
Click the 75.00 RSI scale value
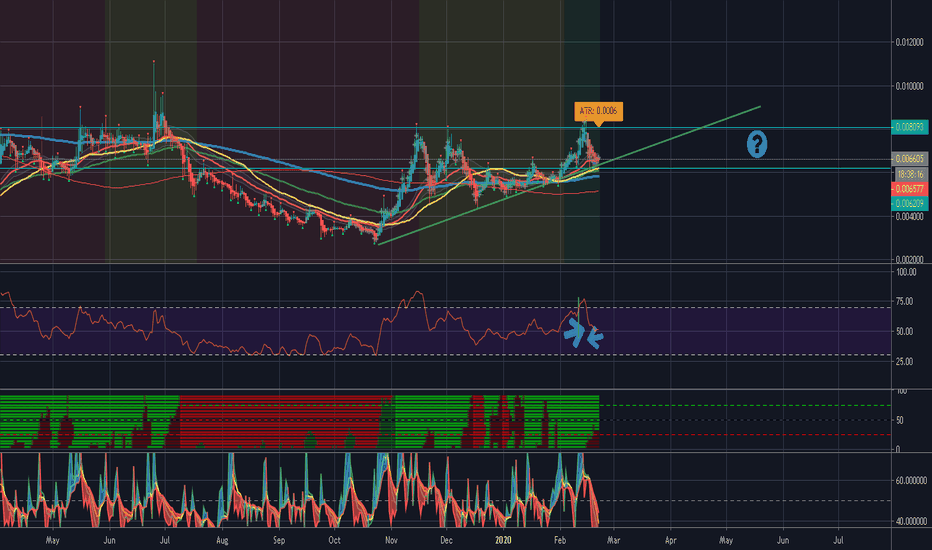pos(905,302)
